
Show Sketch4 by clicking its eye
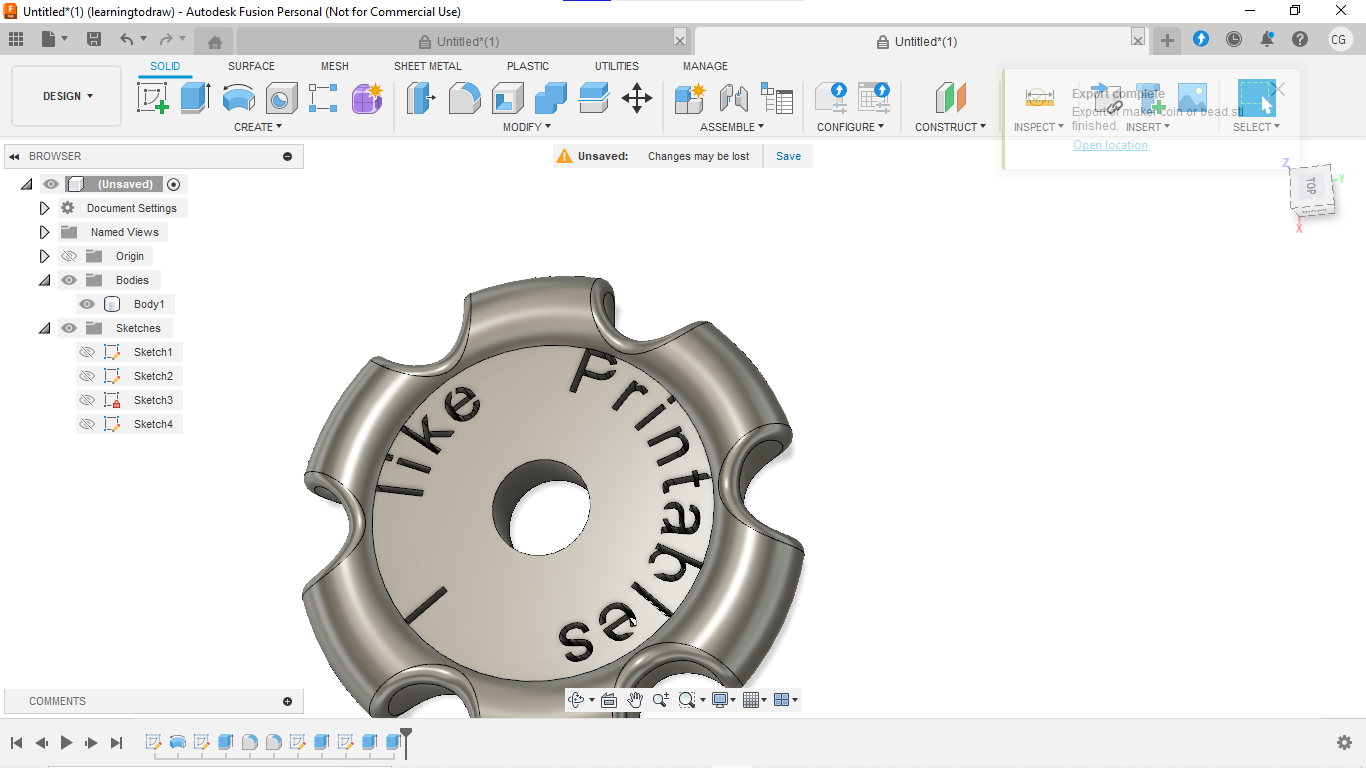(x=87, y=424)
